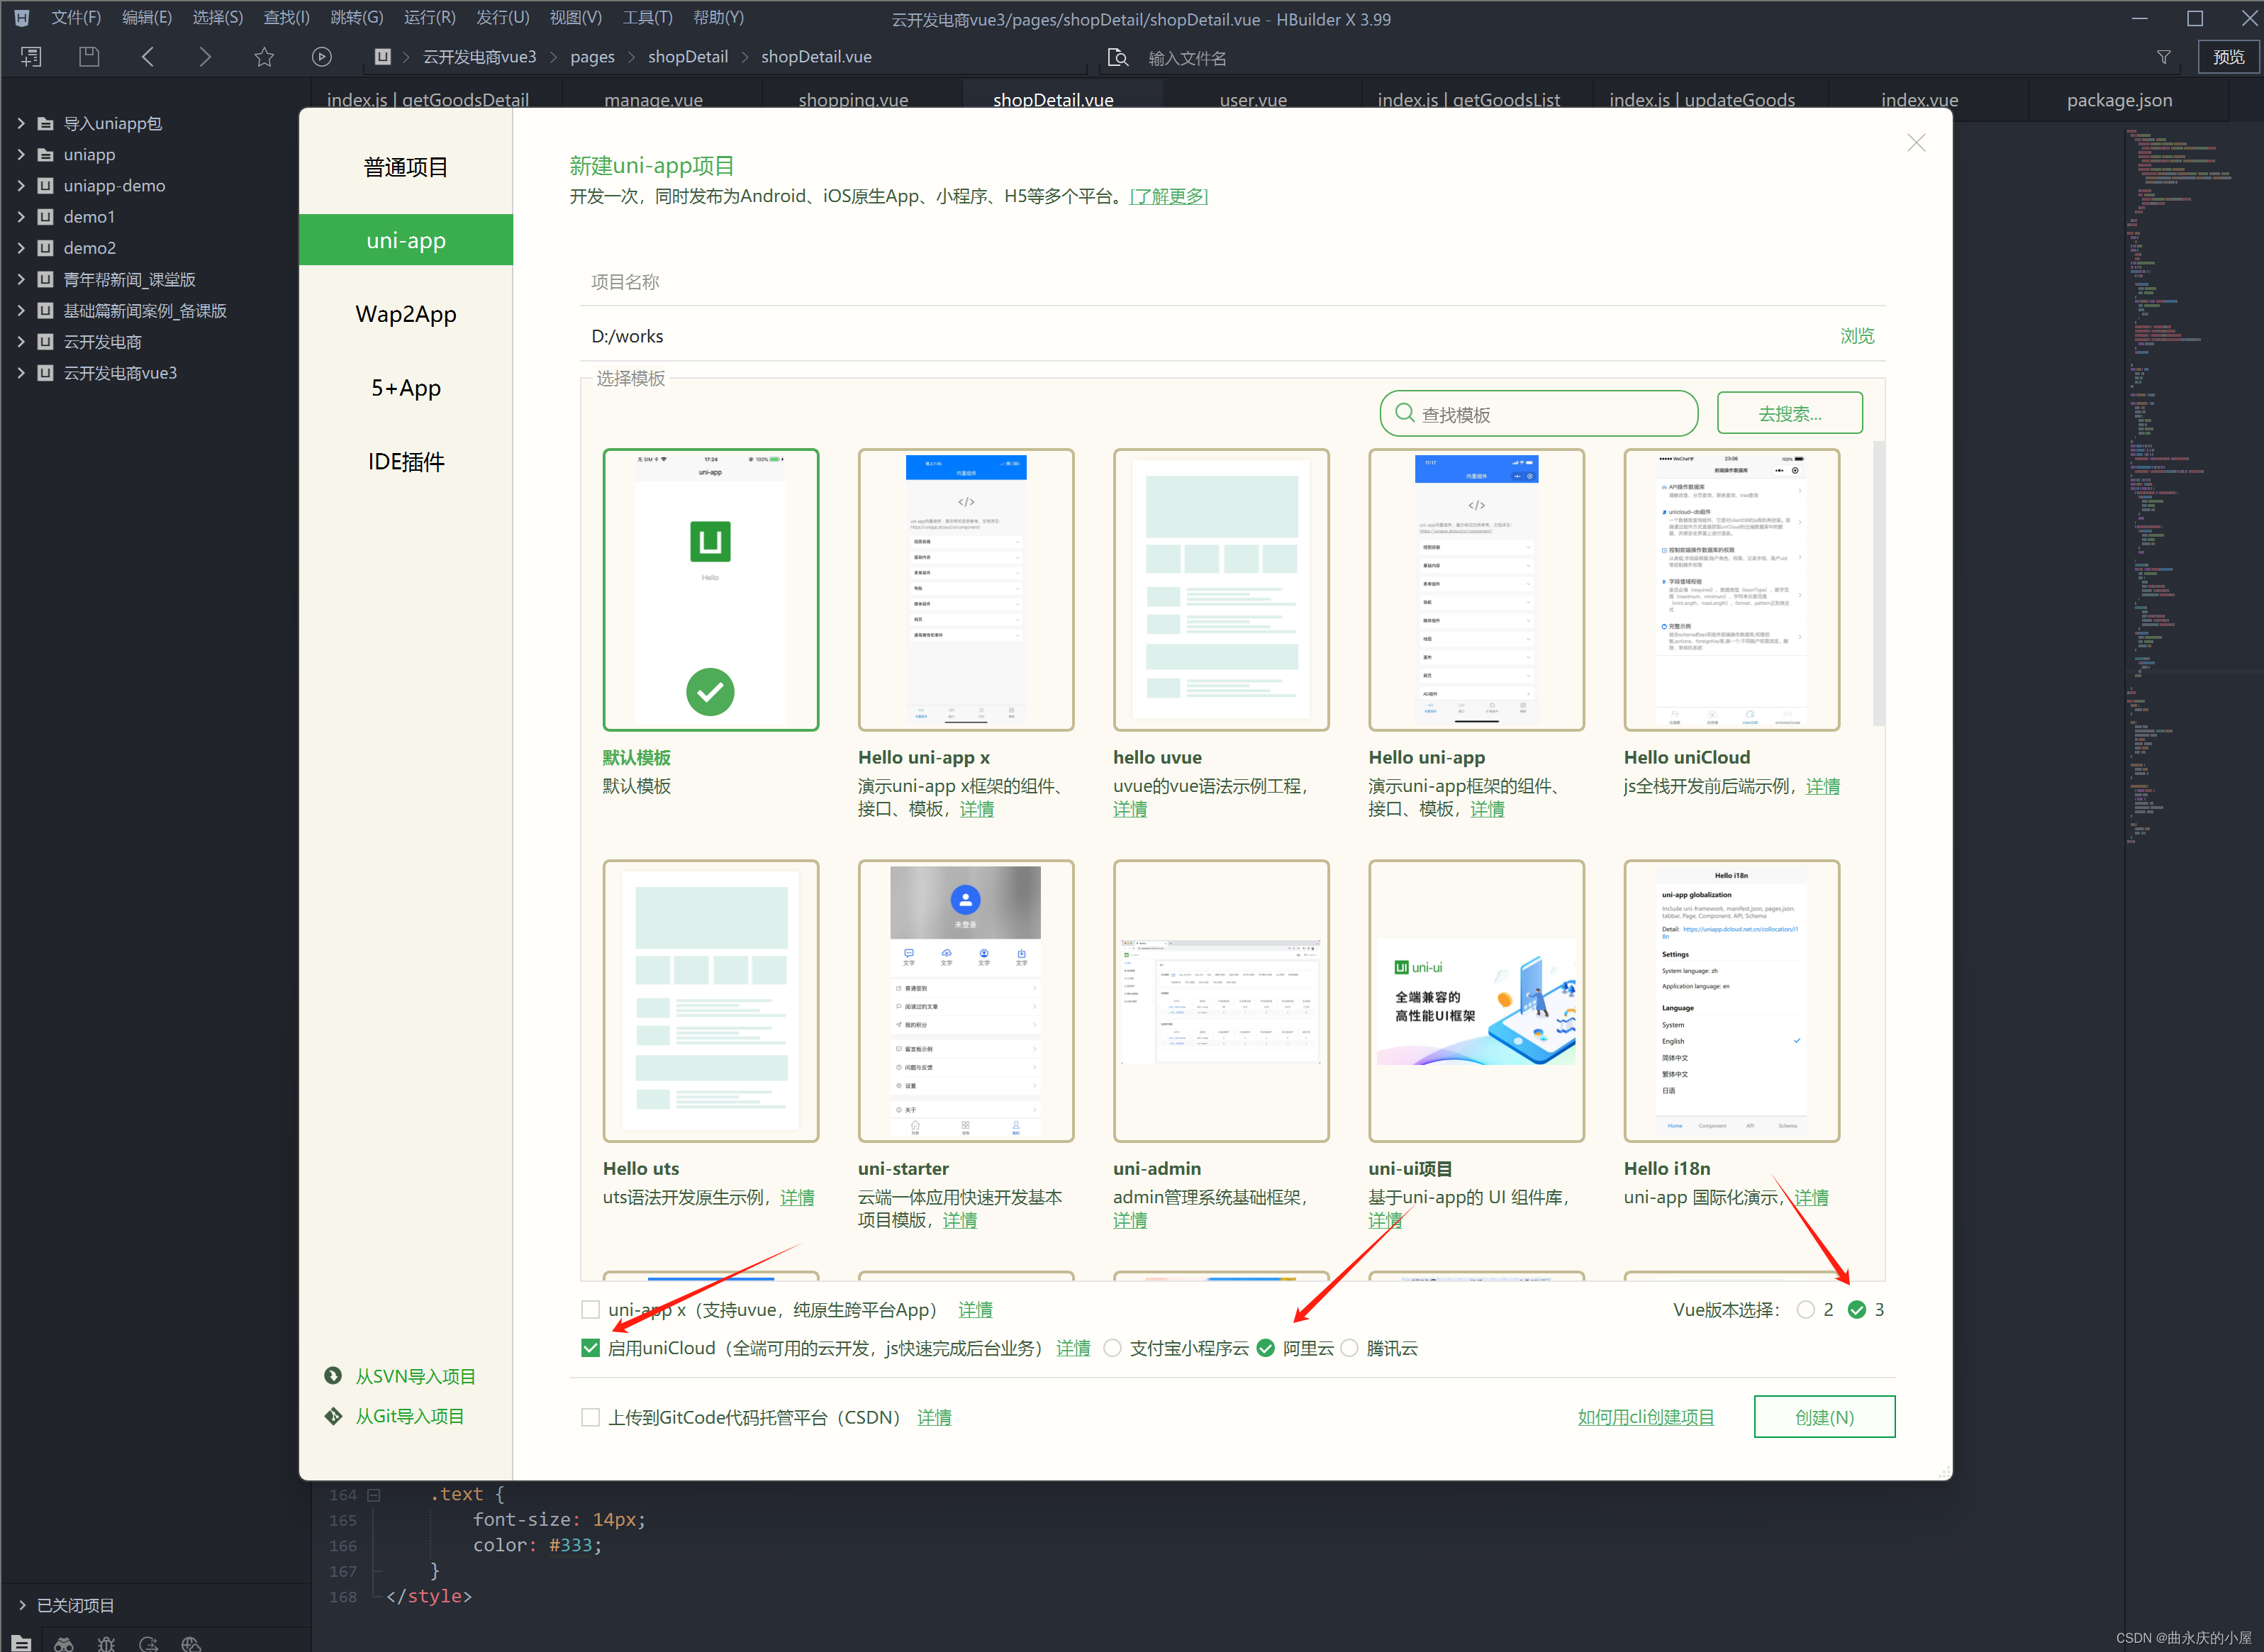Check 上传到GitCode代码托管平台 checkbox
This screenshot has height=1652, width=2264.
[x=590, y=1417]
